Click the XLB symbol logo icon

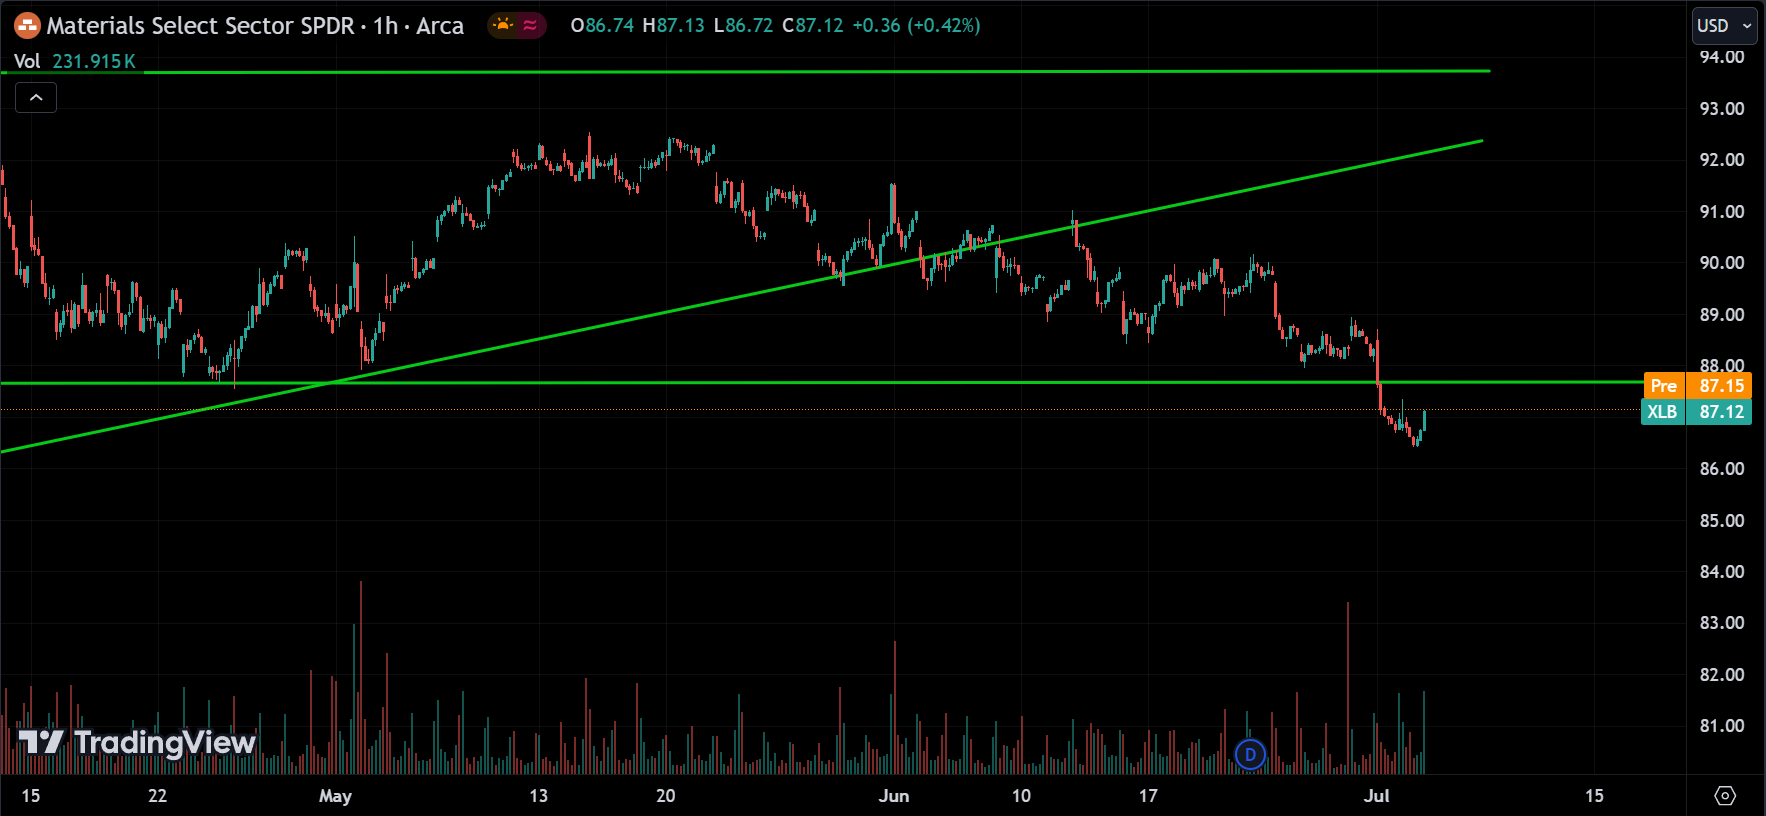(27, 26)
